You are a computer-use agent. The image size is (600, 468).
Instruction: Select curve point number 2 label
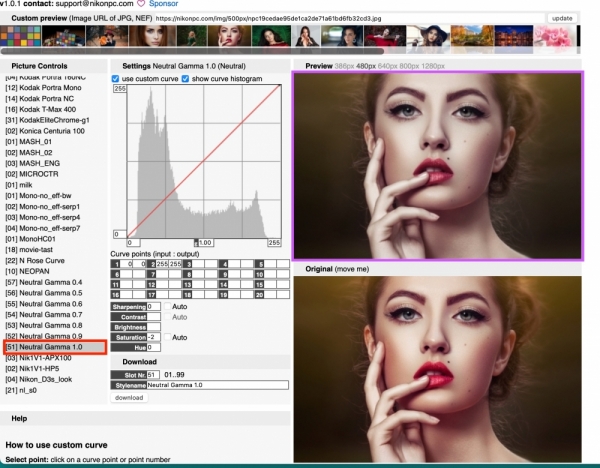coord(151,263)
